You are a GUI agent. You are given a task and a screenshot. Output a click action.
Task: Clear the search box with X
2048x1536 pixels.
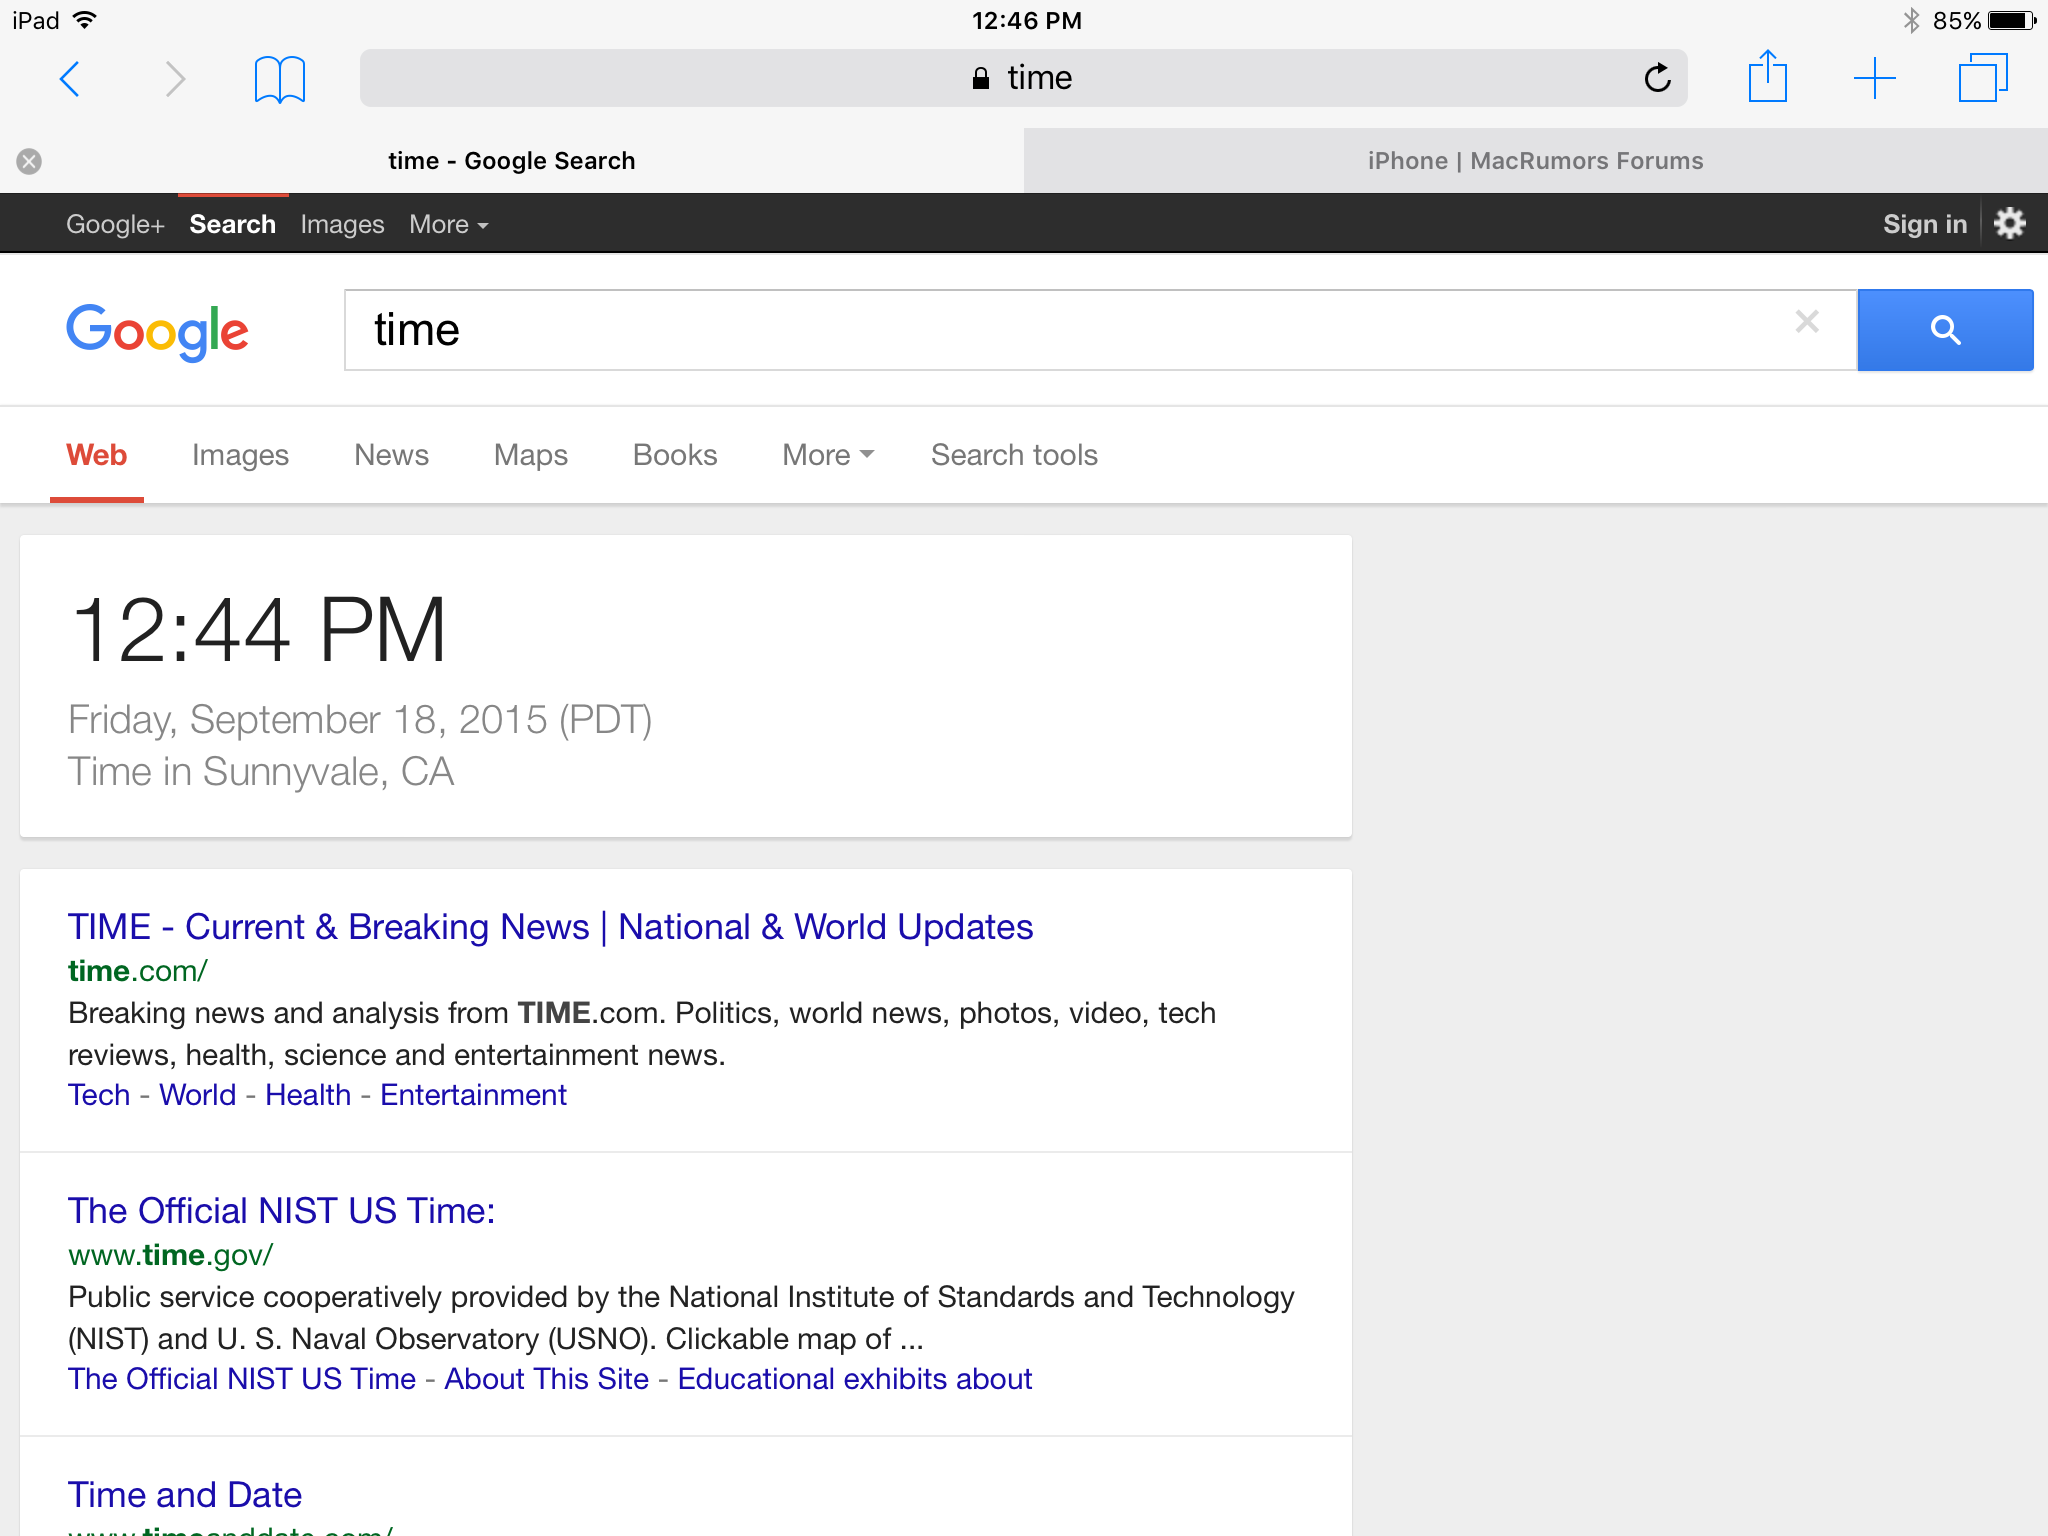pos(1806,322)
